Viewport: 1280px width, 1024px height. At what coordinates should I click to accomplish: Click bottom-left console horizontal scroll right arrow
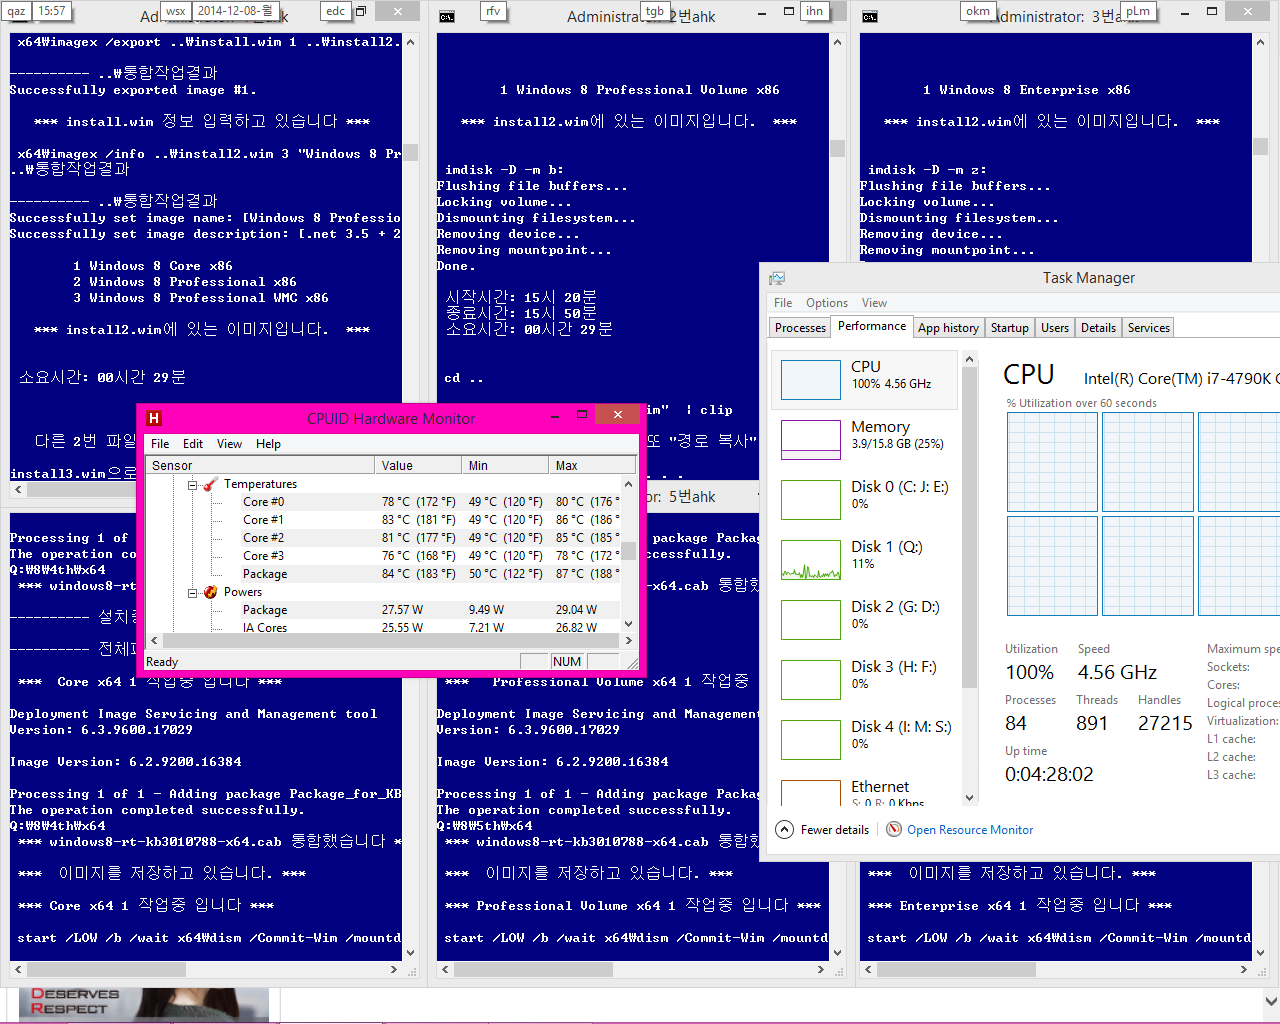[x=394, y=969]
